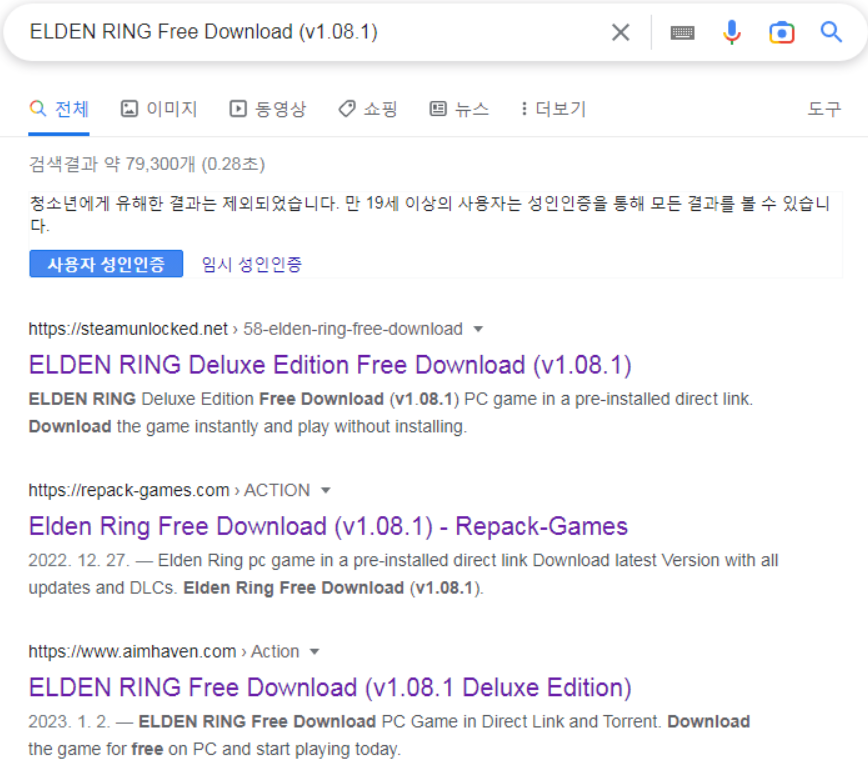Open Elden Ring Free Download Repack-Games result
Screen dimensions: 868x766
[328, 526]
